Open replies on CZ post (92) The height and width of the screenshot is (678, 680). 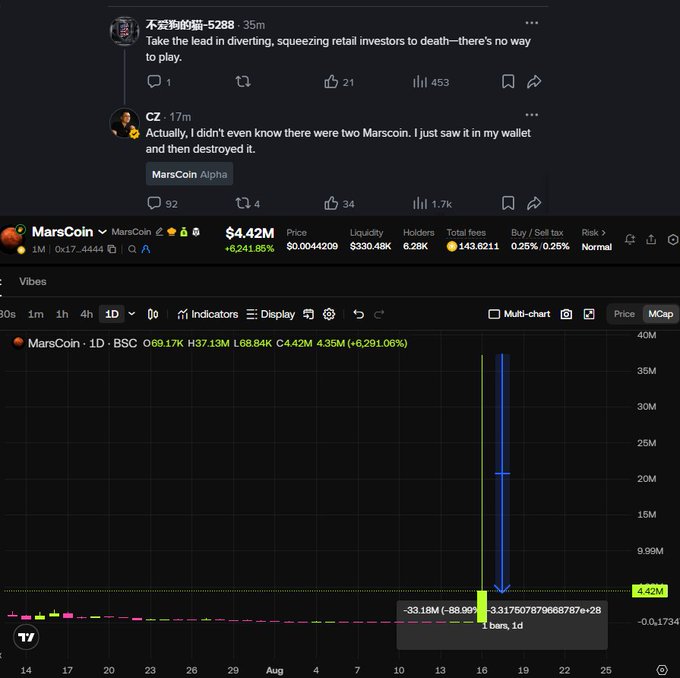point(154,203)
